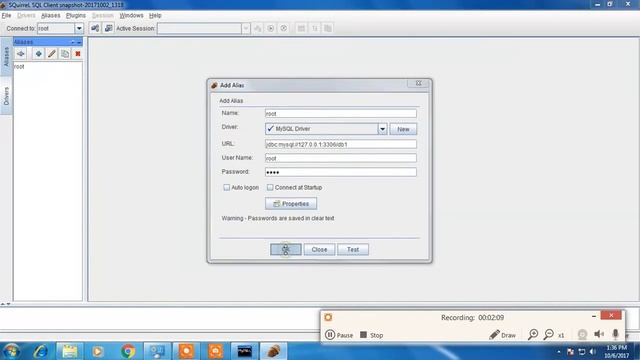Screen dimensions: 640x360
Task: Switch to the Aliases side tab
Action: [6, 56]
